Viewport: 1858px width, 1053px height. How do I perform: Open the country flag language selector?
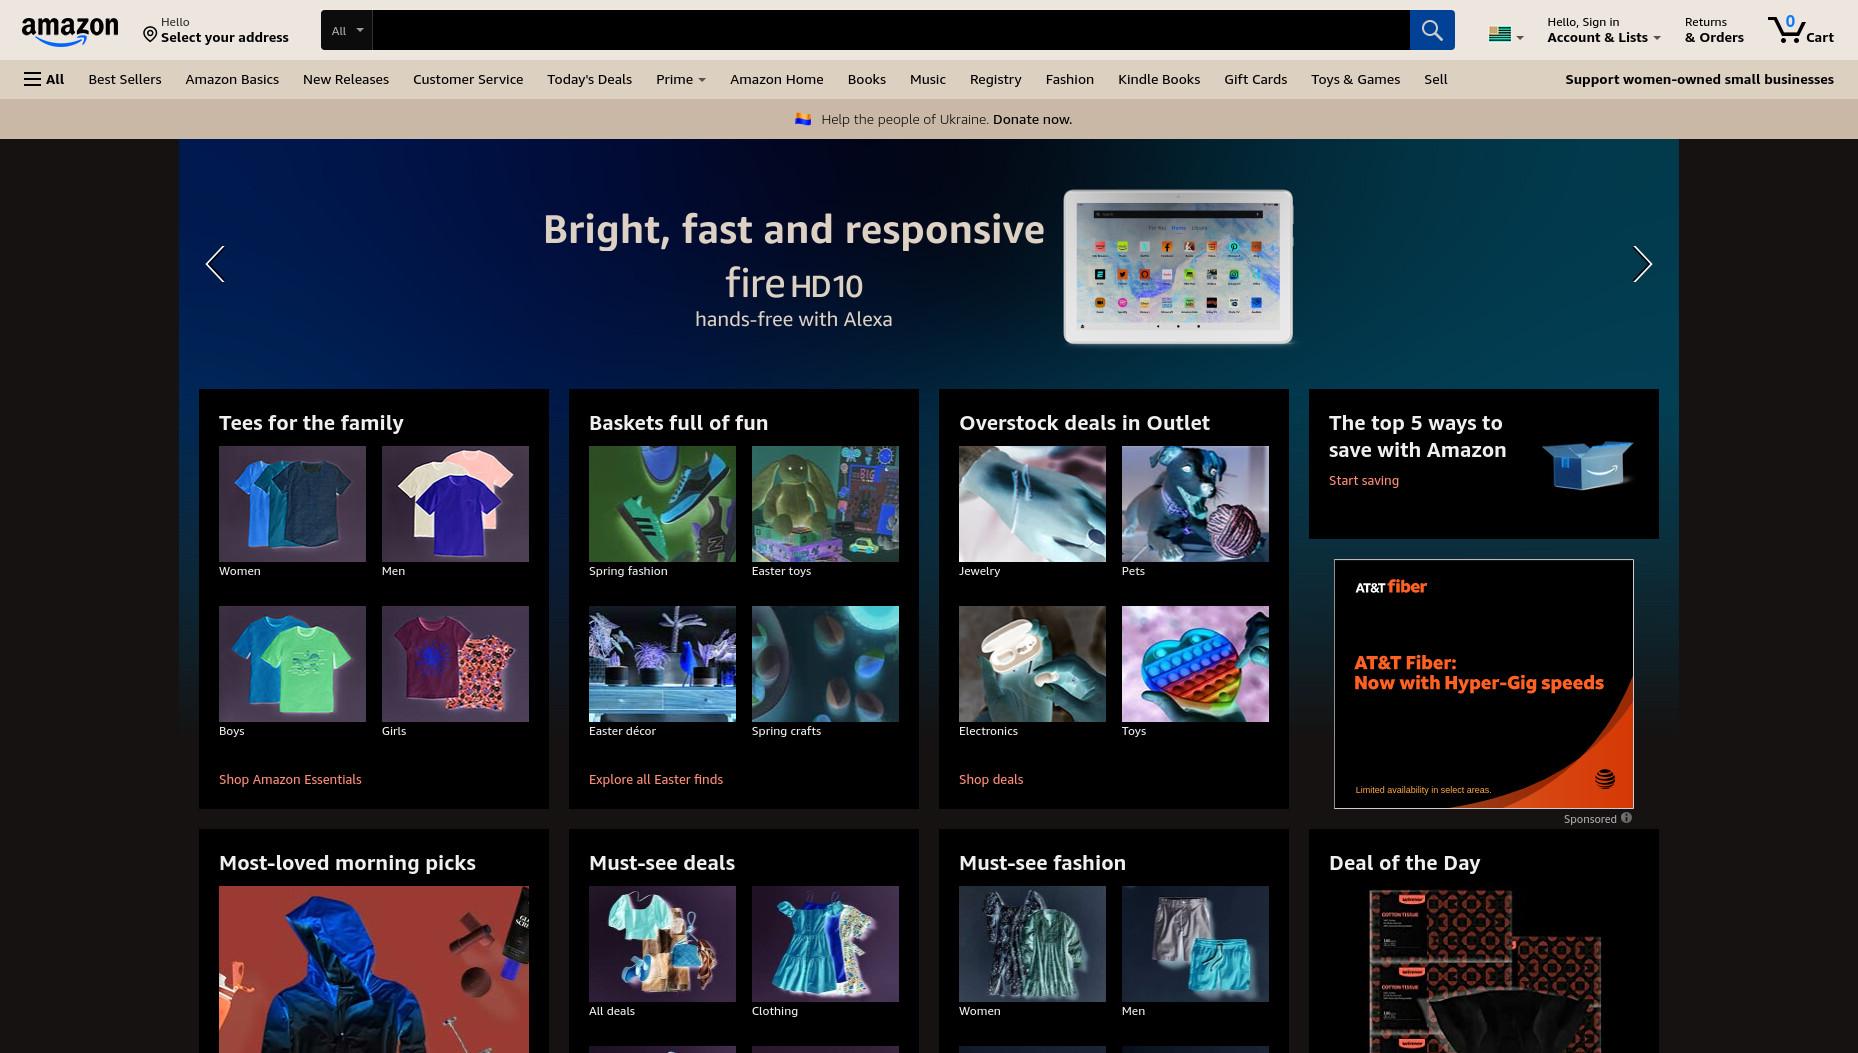[1505, 35]
